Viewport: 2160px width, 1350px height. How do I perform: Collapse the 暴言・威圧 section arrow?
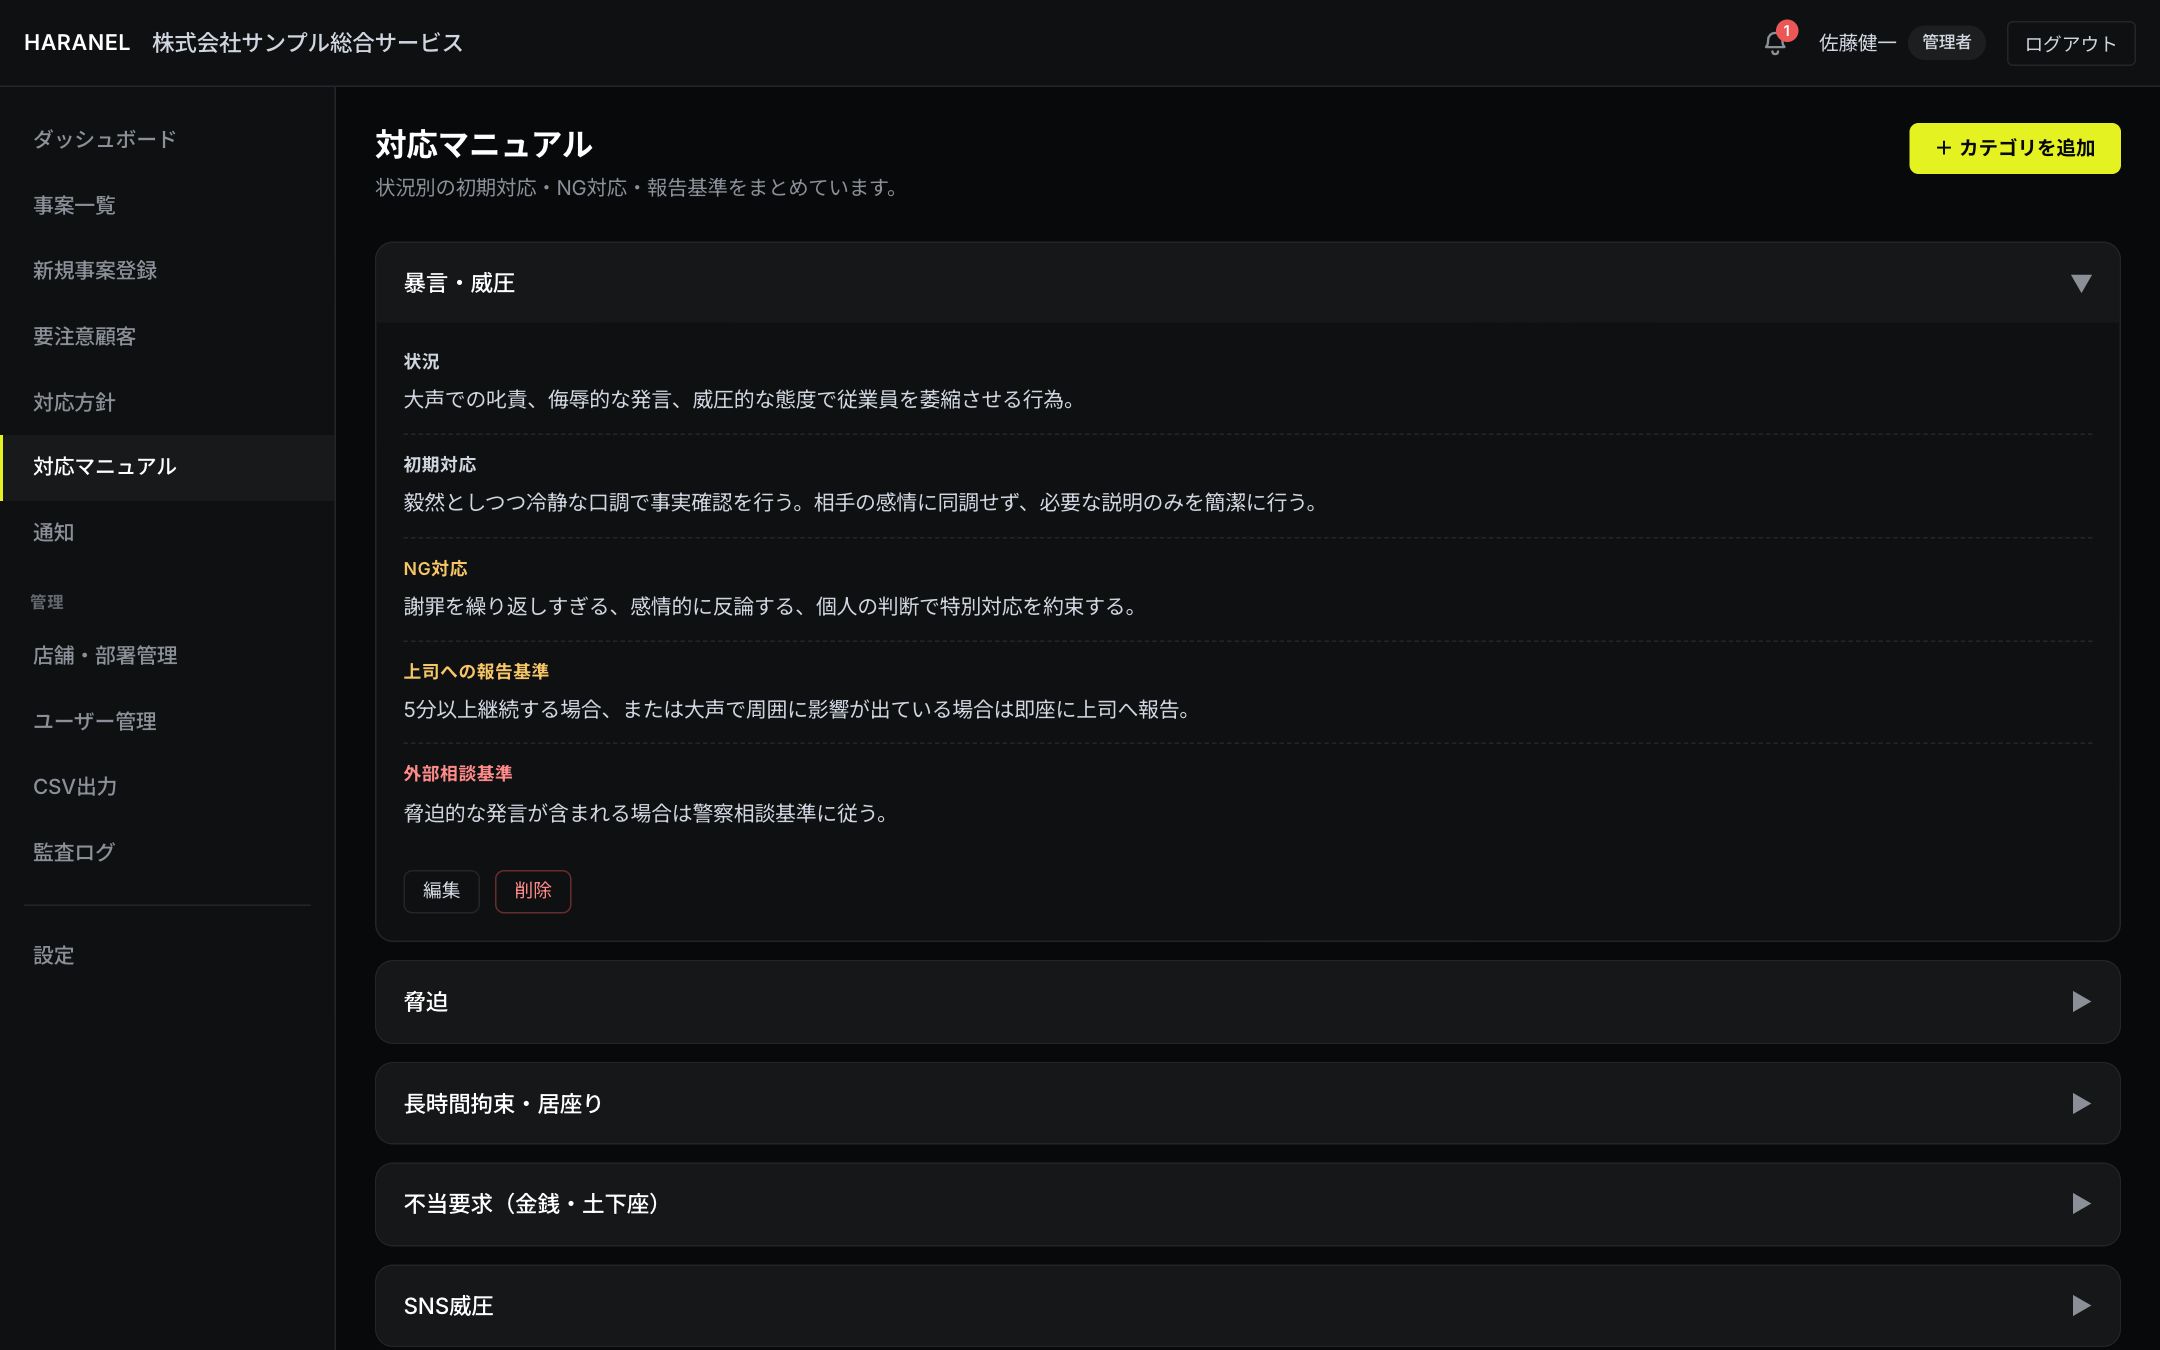coord(2081,283)
